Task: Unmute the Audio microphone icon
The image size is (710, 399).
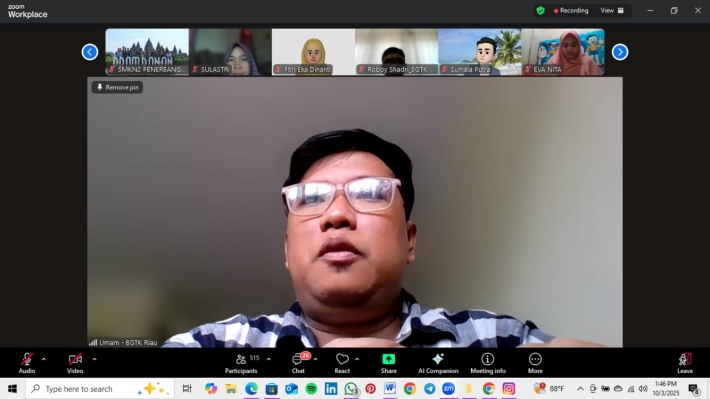Action: pyautogui.click(x=27, y=360)
